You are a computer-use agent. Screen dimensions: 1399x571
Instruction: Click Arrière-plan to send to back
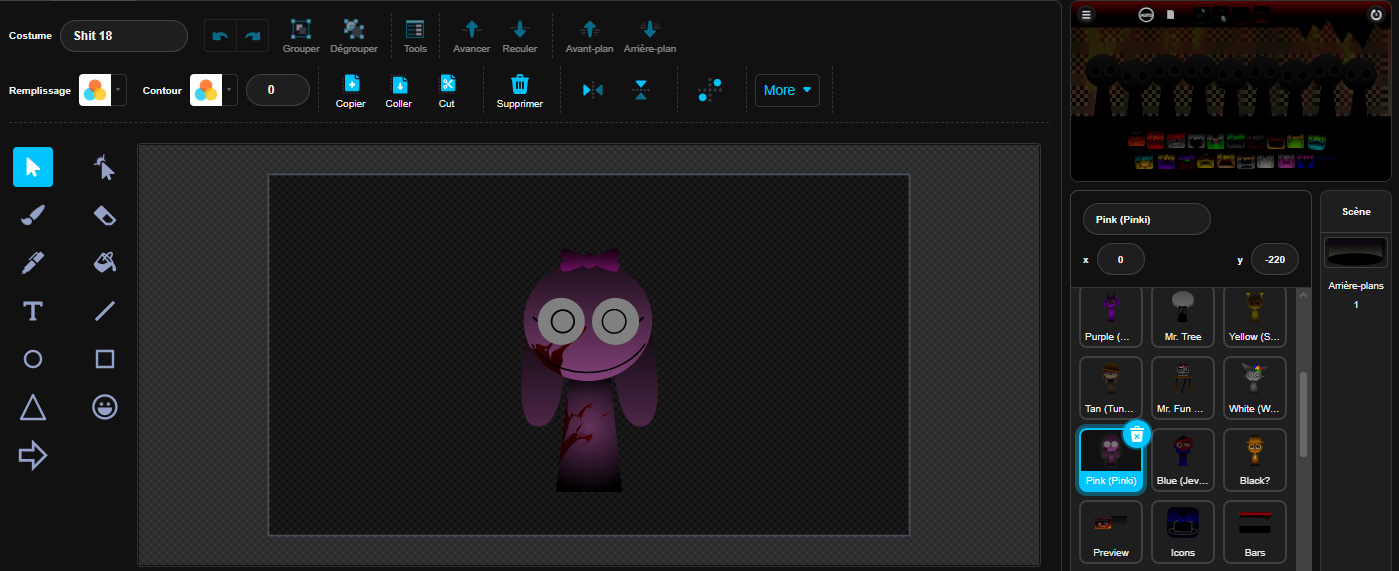pos(650,36)
